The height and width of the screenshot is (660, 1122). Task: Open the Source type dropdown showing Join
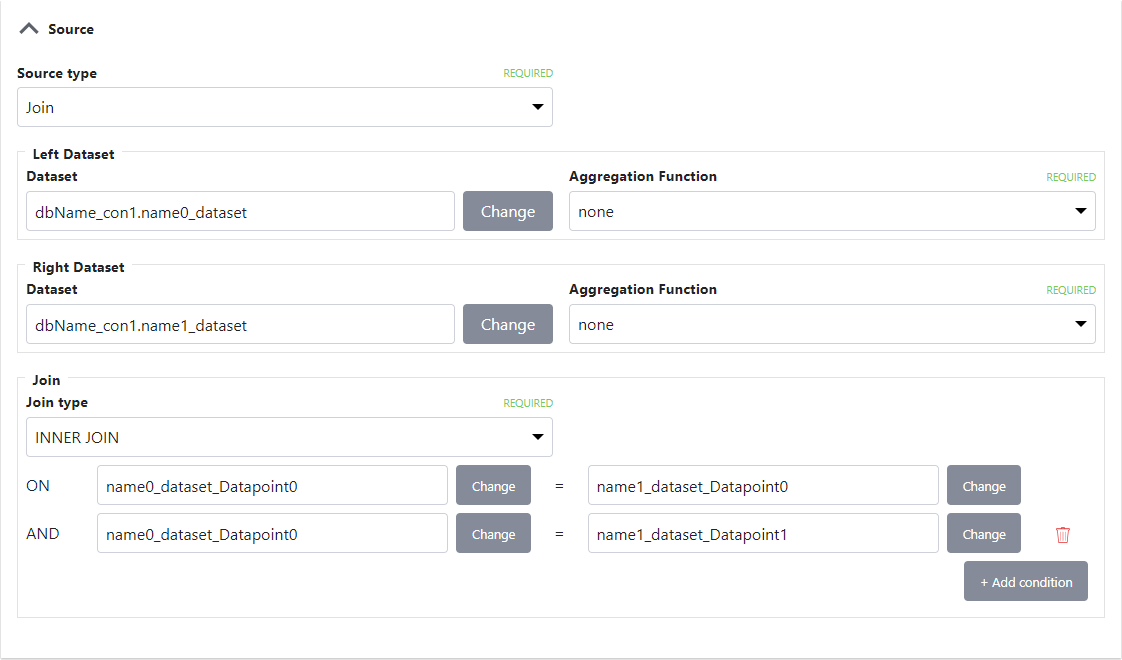pos(285,107)
